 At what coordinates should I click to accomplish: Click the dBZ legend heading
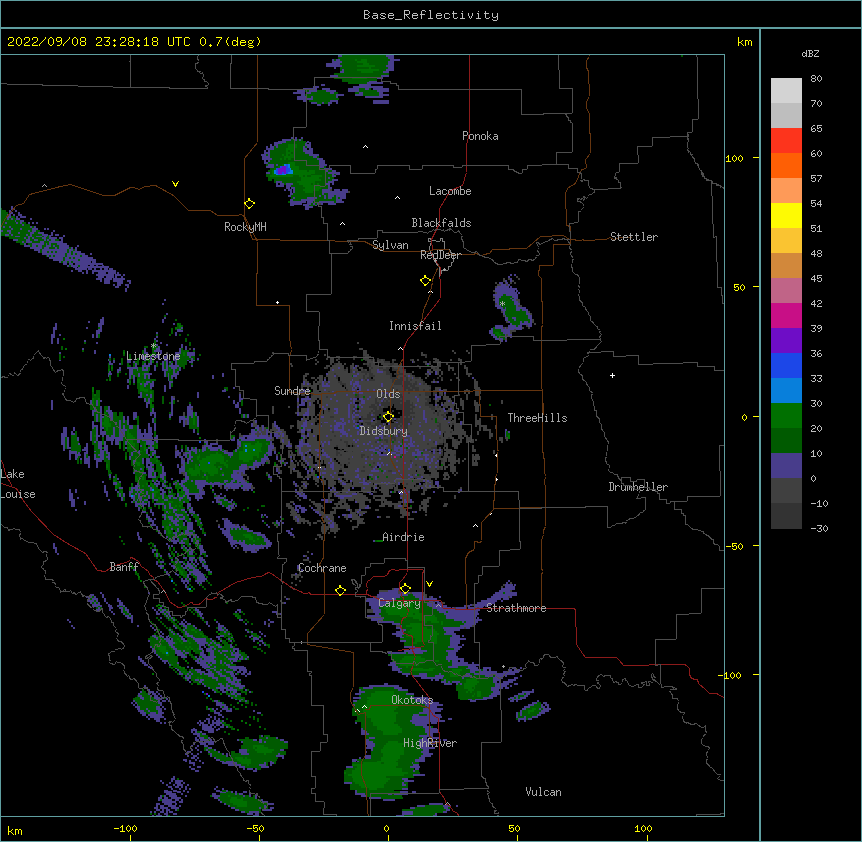point(810,54)
